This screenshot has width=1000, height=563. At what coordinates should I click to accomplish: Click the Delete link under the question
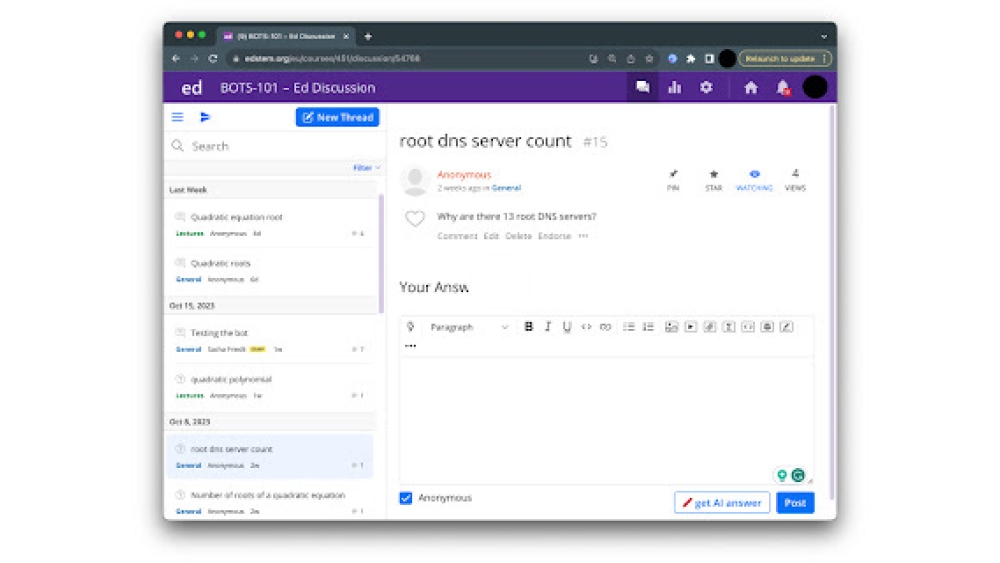518,236
